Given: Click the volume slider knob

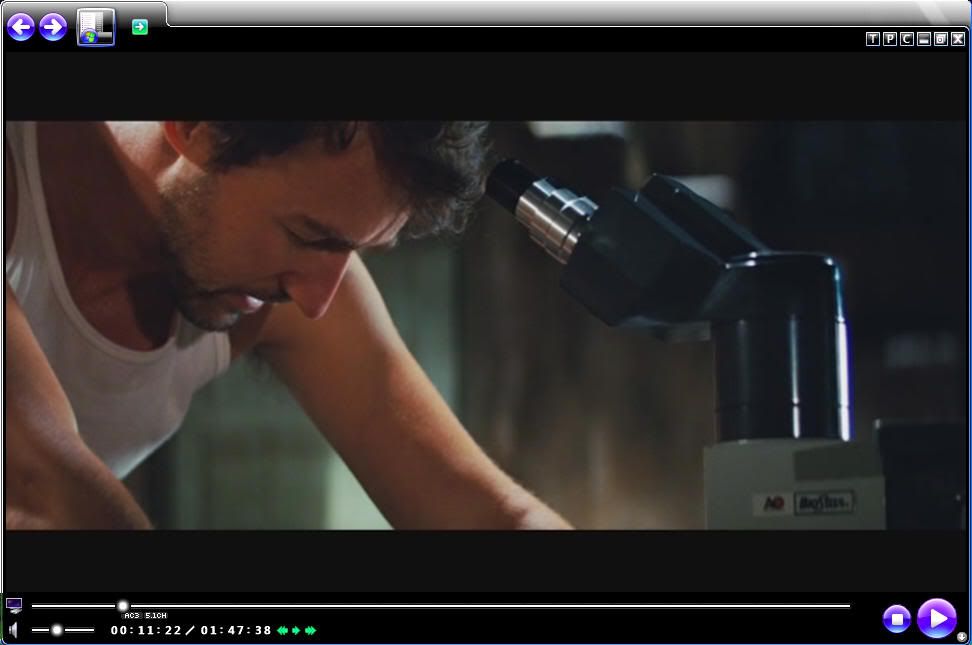Looking at the screenshot, I should (x=56, y=630).
